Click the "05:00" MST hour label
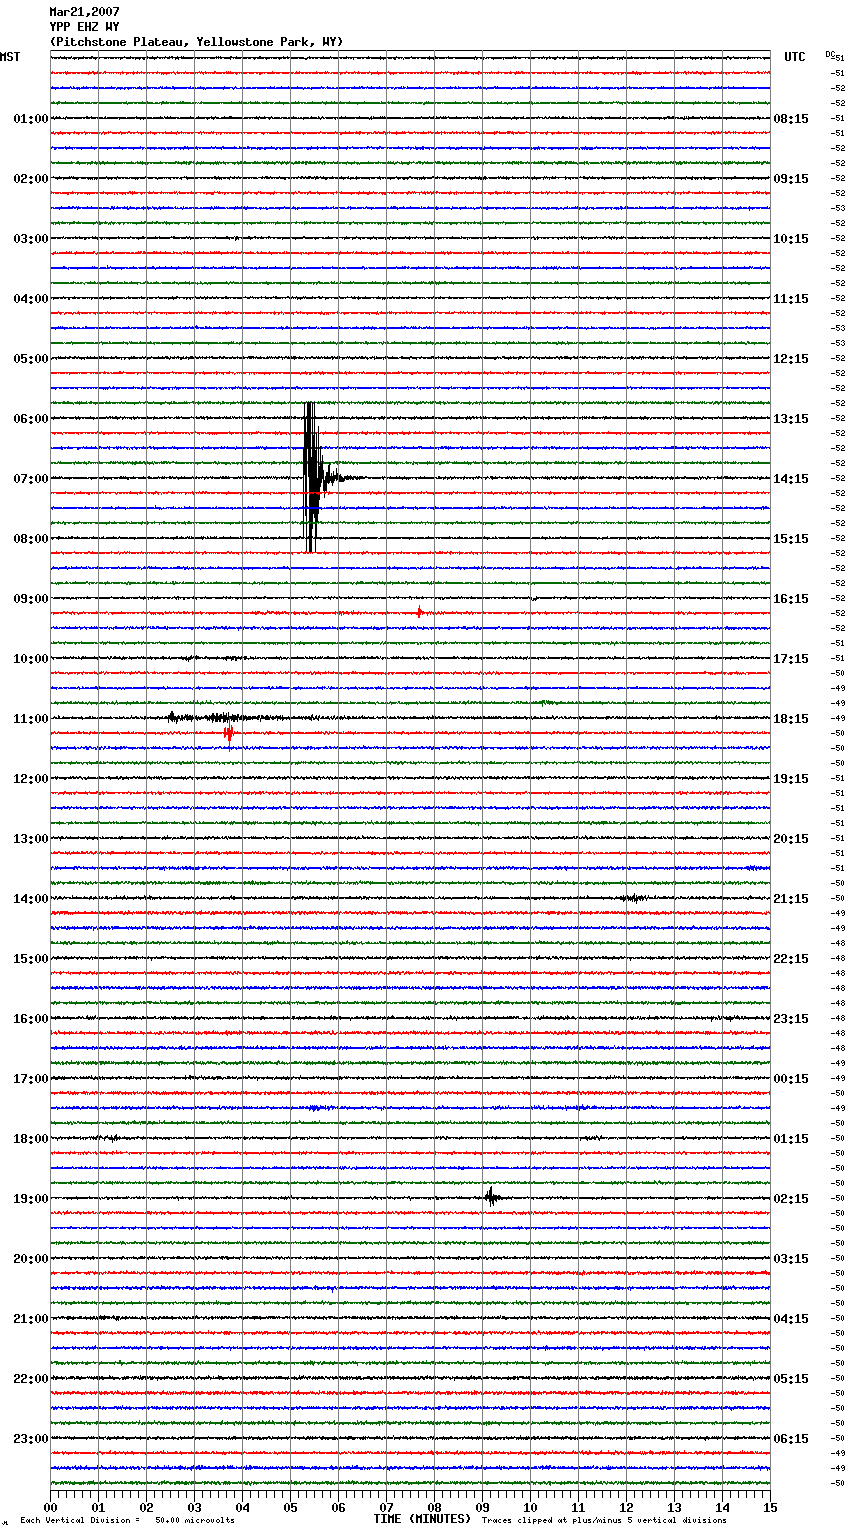Screen dimensions: 850x1534 (x=31, y=359)
